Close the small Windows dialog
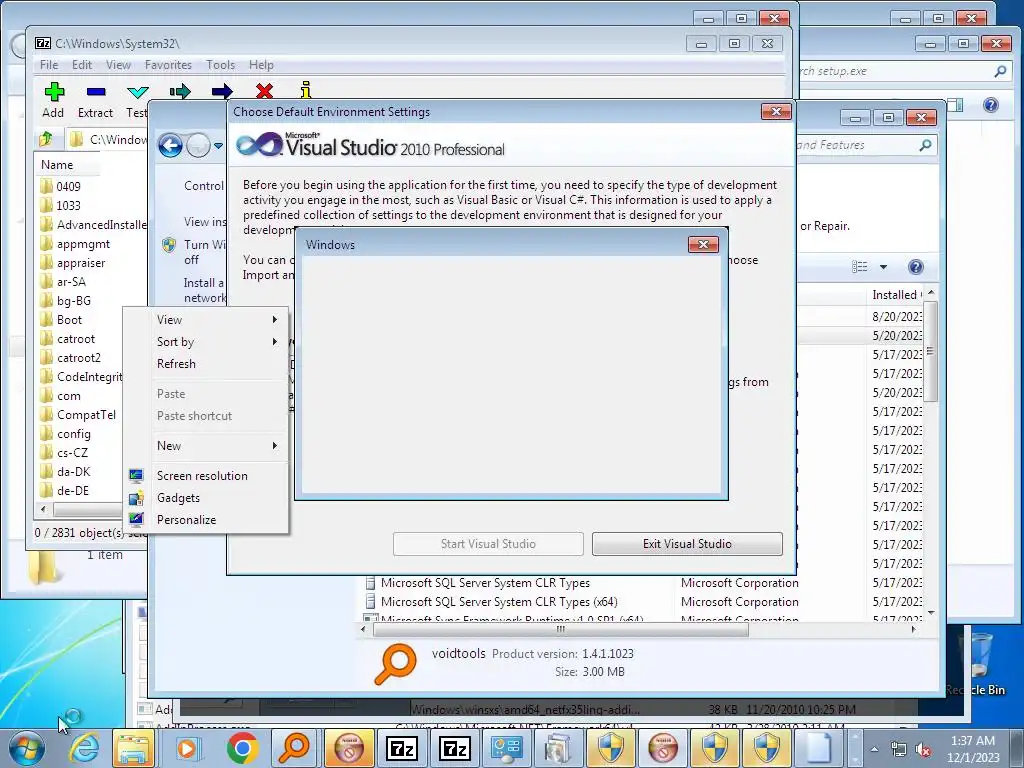1024x768 pixels. coord(703,244)
